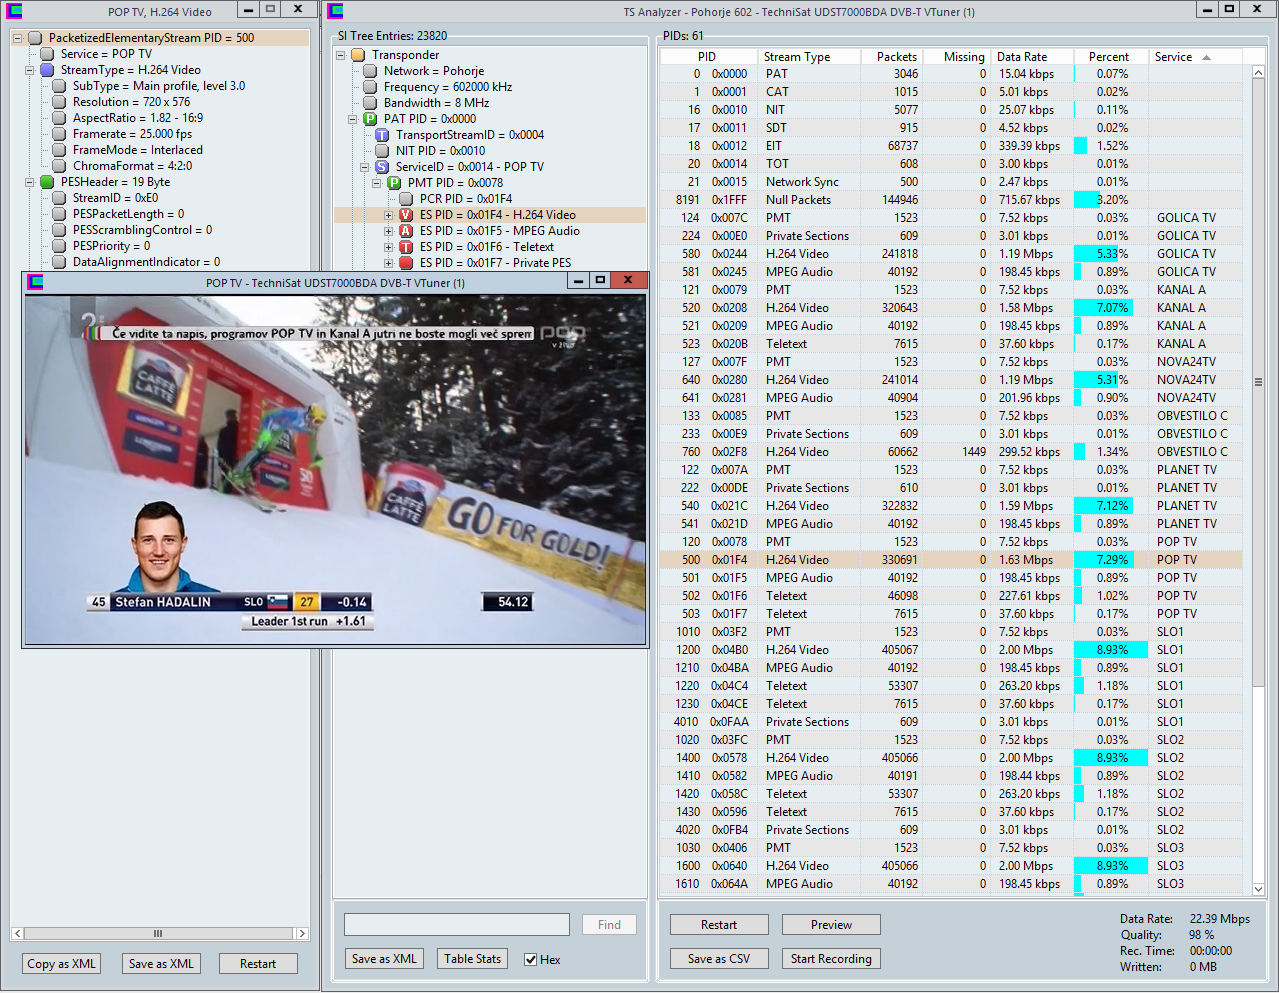Image resolution: width=1279 pixels, height=993 pixels.
Task: Click Restart in the POP TV video panel
Action: (x=258, y=964)
